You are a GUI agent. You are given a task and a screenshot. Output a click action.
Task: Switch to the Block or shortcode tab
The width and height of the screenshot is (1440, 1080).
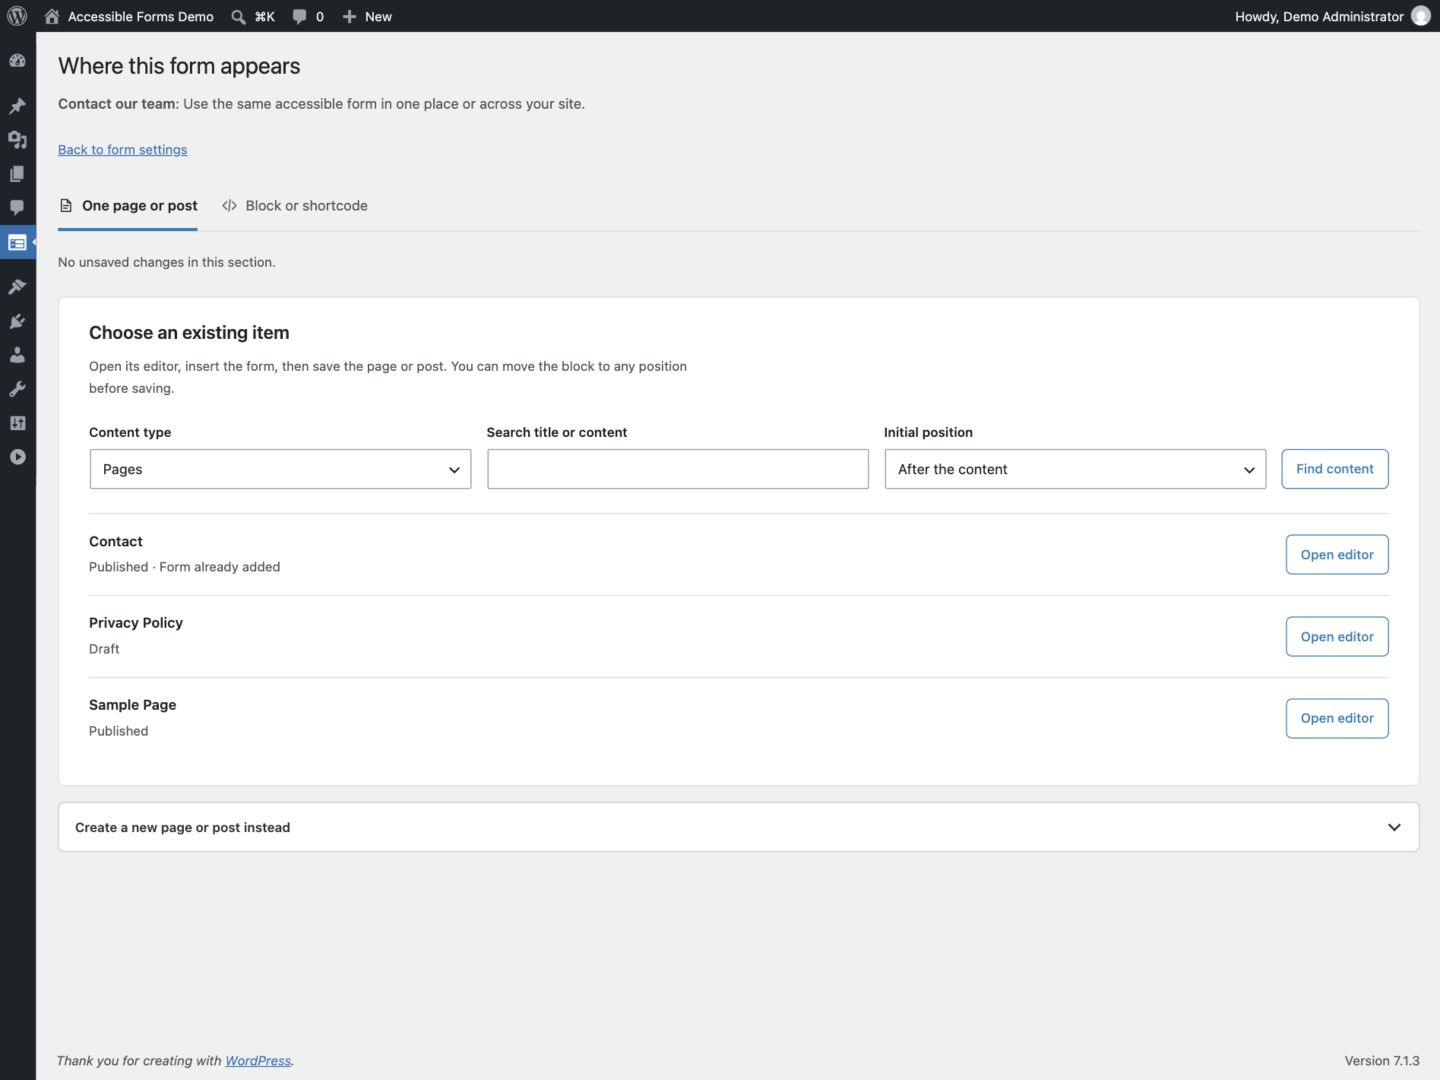(295, 206)
